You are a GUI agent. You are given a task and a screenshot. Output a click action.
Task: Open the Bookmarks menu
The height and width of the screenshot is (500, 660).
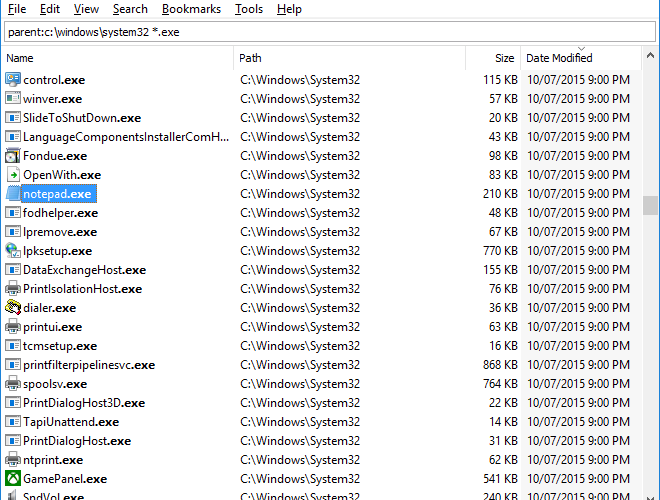[x=192, y=9]
